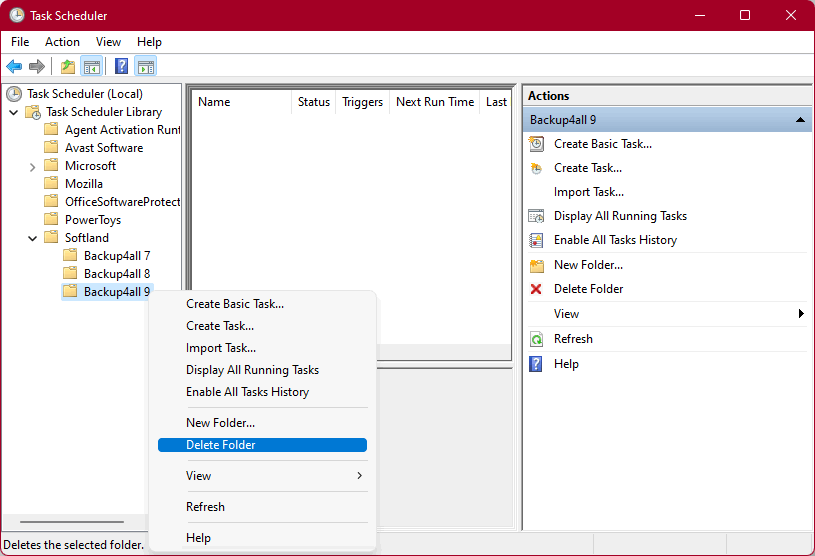The width and height of the screenshot is (815, 556).
Task: Toggle the Show/Hide Console Tree toolbar icon
Action: pyautogui.click(x=91, y=67)
